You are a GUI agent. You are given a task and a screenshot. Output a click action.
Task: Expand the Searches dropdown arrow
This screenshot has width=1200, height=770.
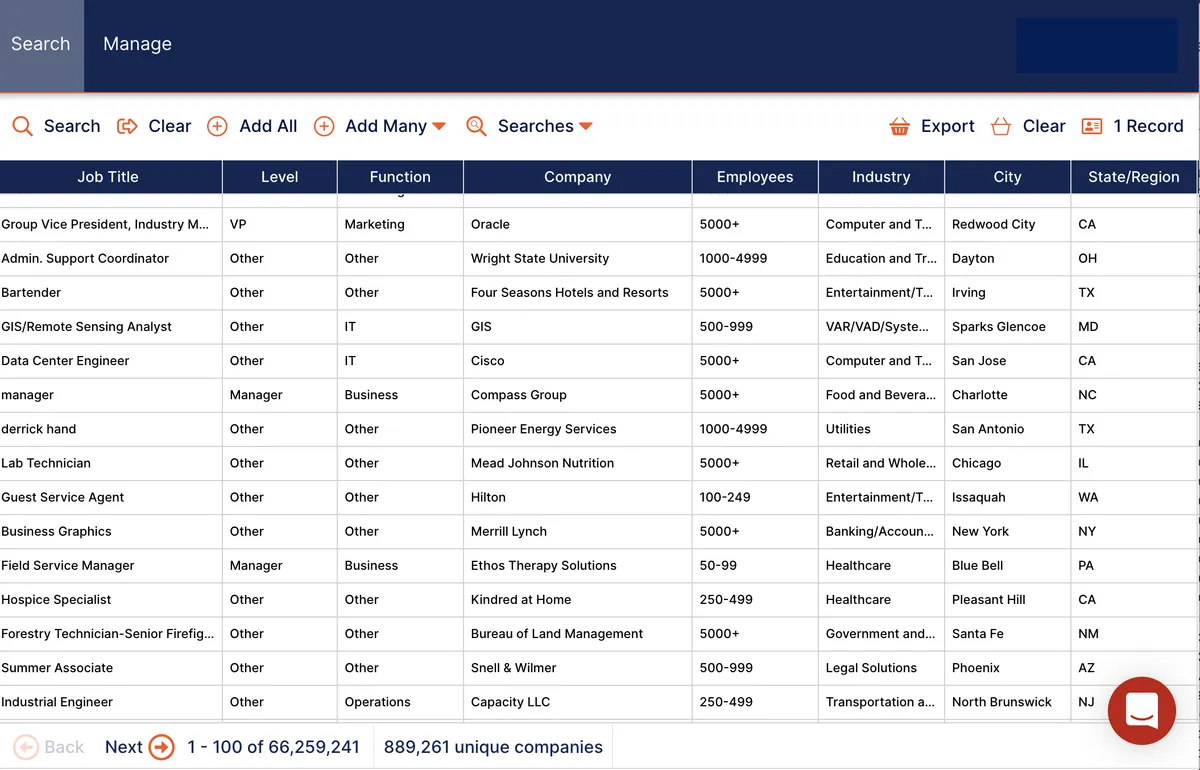pyautogui.click(x=586, y=126)
